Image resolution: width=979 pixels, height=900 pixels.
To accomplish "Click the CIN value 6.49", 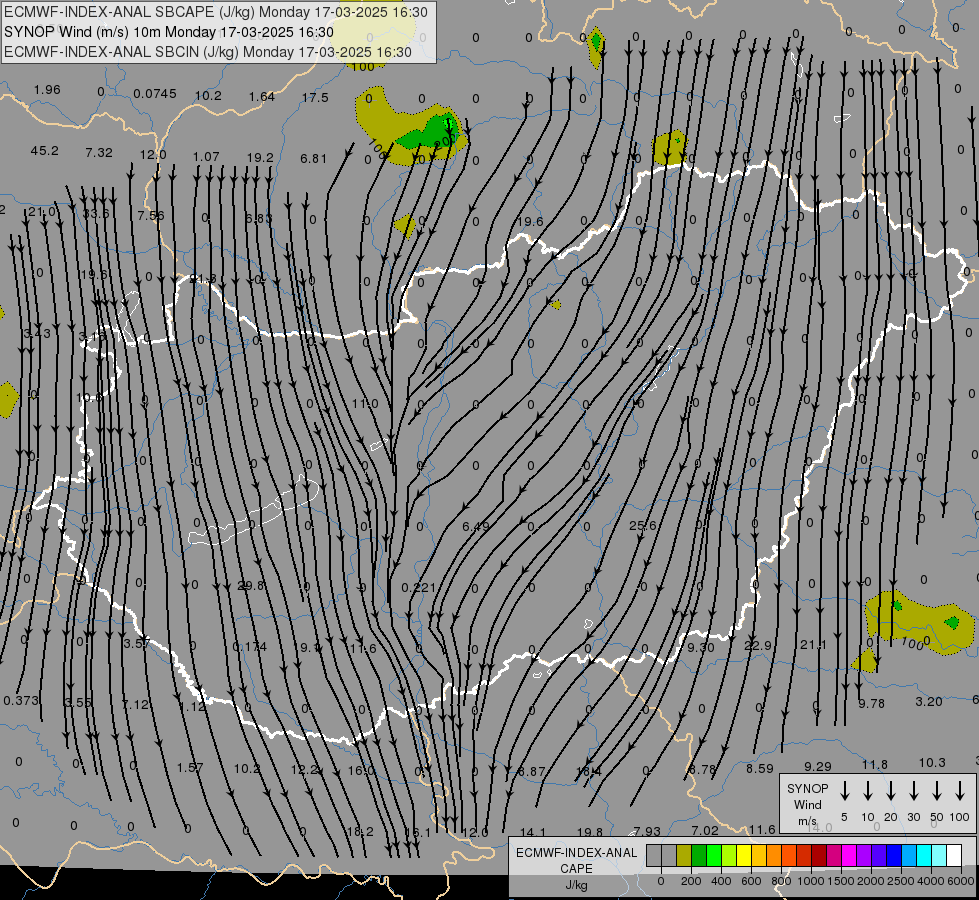I will 476,527.
